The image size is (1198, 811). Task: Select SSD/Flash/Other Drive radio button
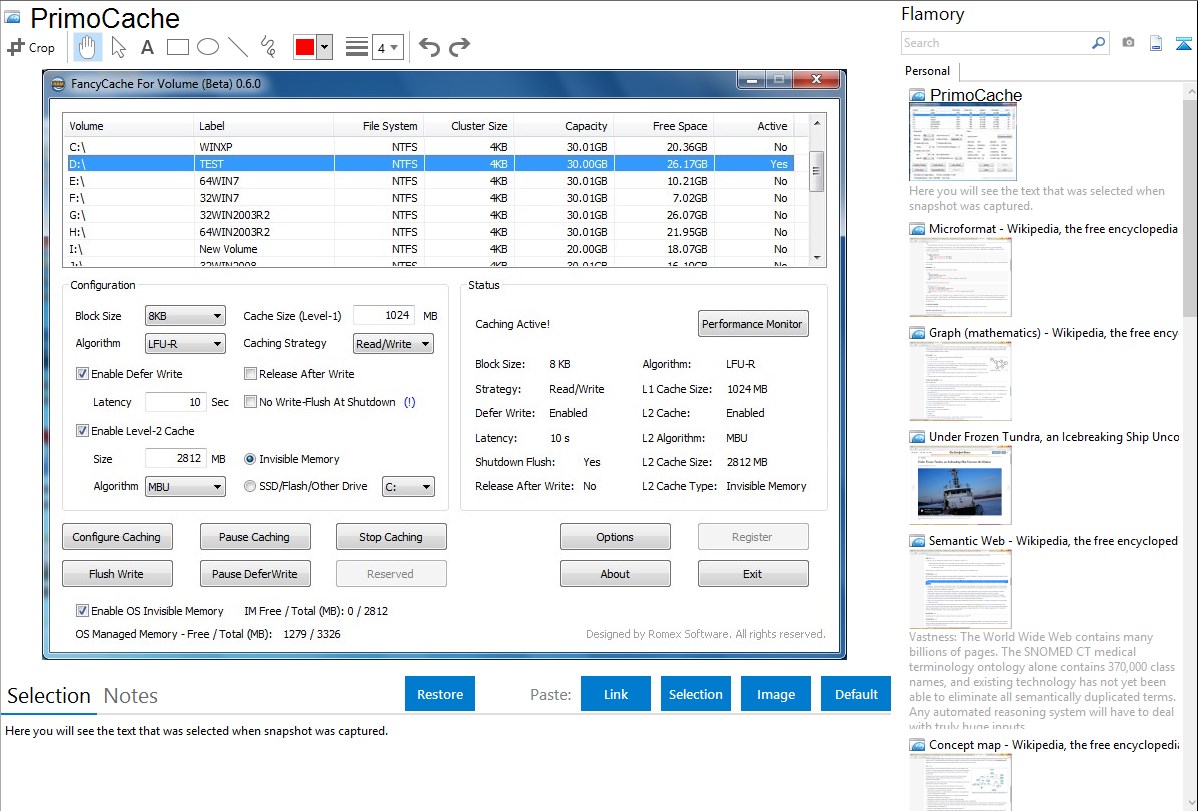(x=250, y=486)
